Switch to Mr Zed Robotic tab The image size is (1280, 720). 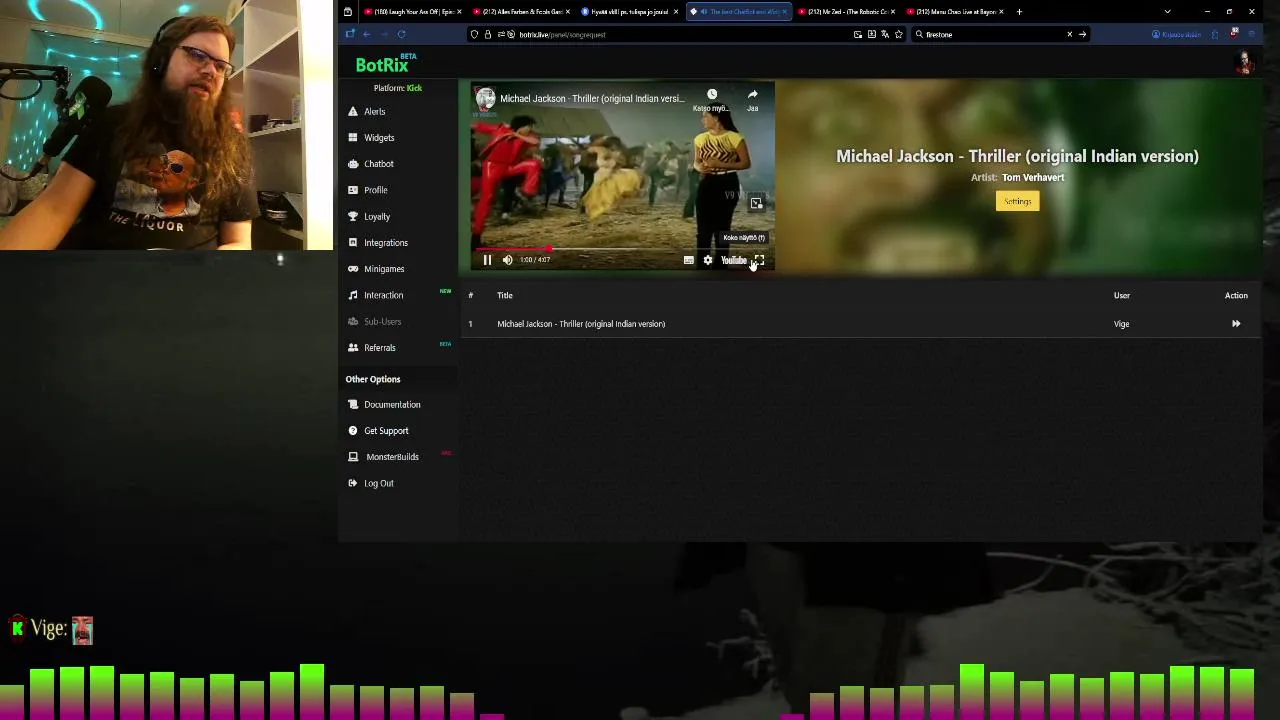846,12
